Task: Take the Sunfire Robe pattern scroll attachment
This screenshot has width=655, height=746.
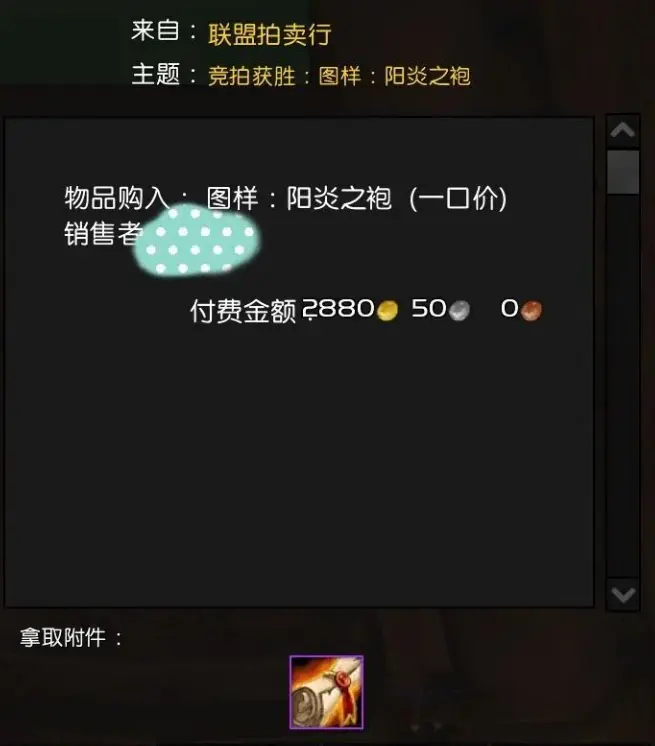Action: tap(326, 692)
